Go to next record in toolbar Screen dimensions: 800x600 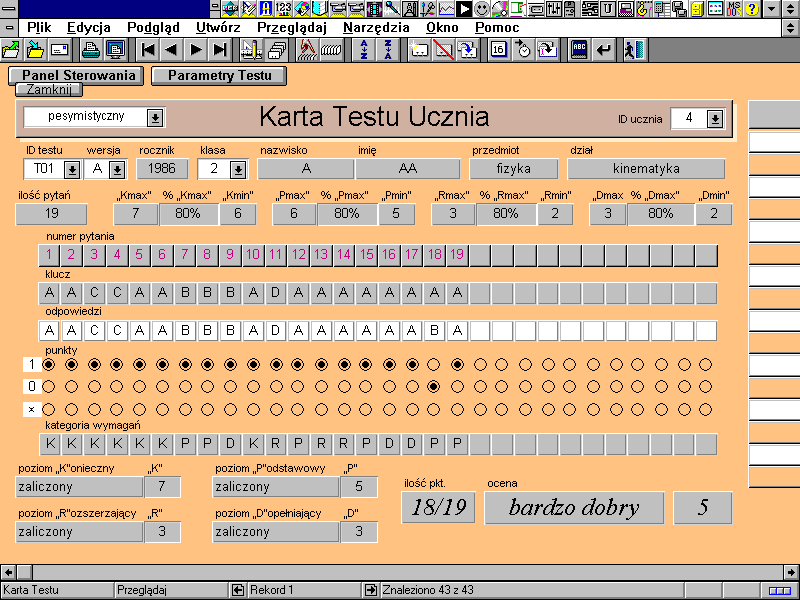[x=196, y=49]
